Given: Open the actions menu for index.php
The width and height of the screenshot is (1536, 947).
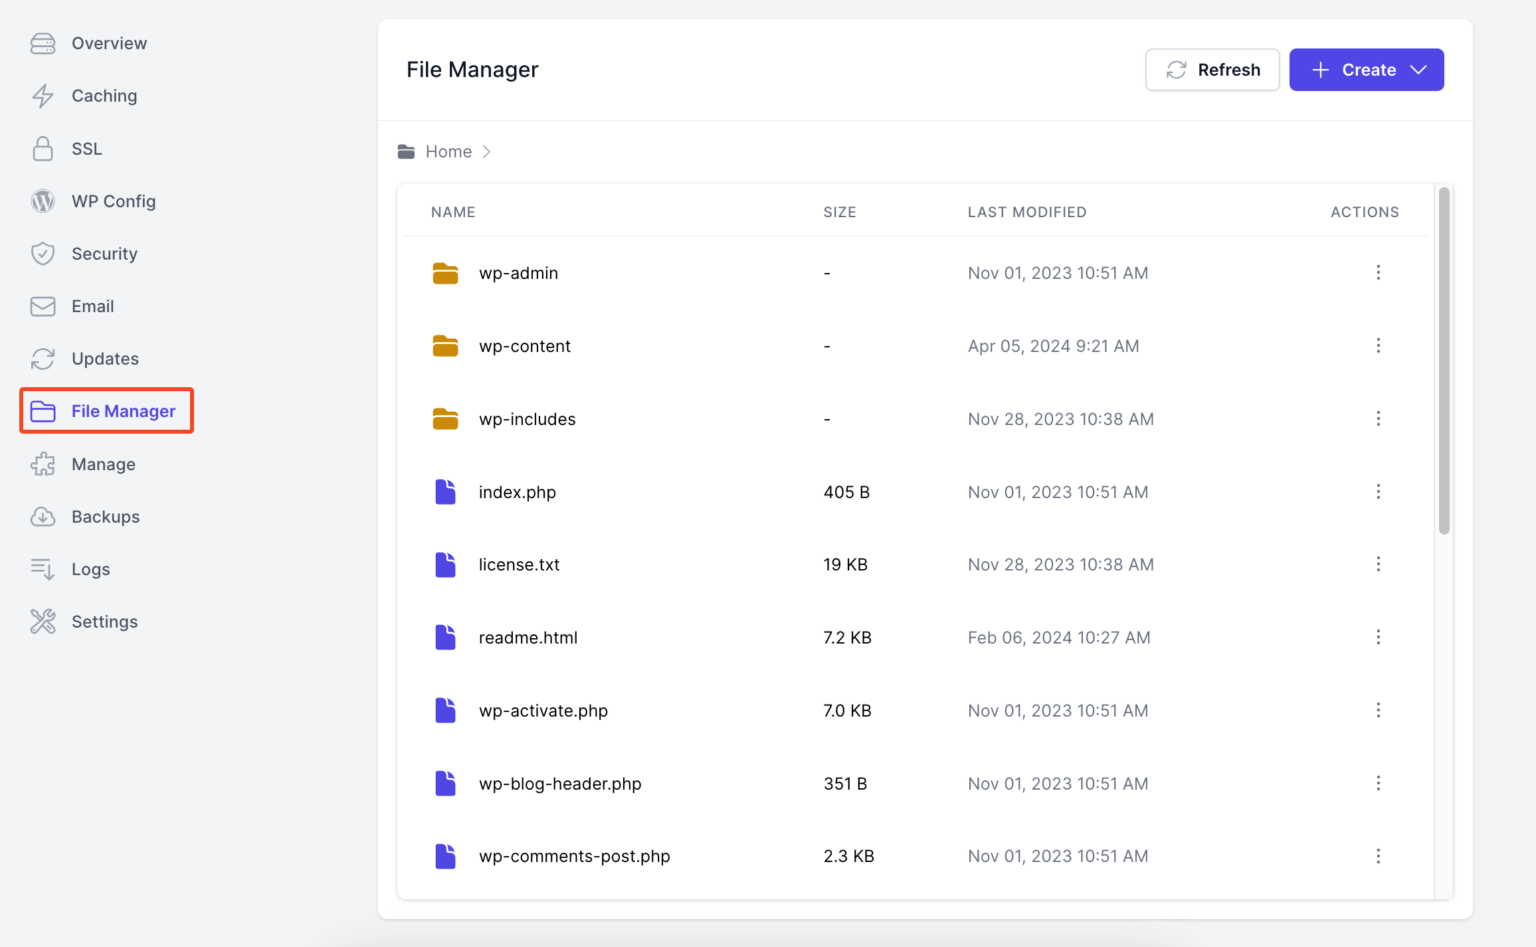Looking at the screenshot, I should 1379,491.
